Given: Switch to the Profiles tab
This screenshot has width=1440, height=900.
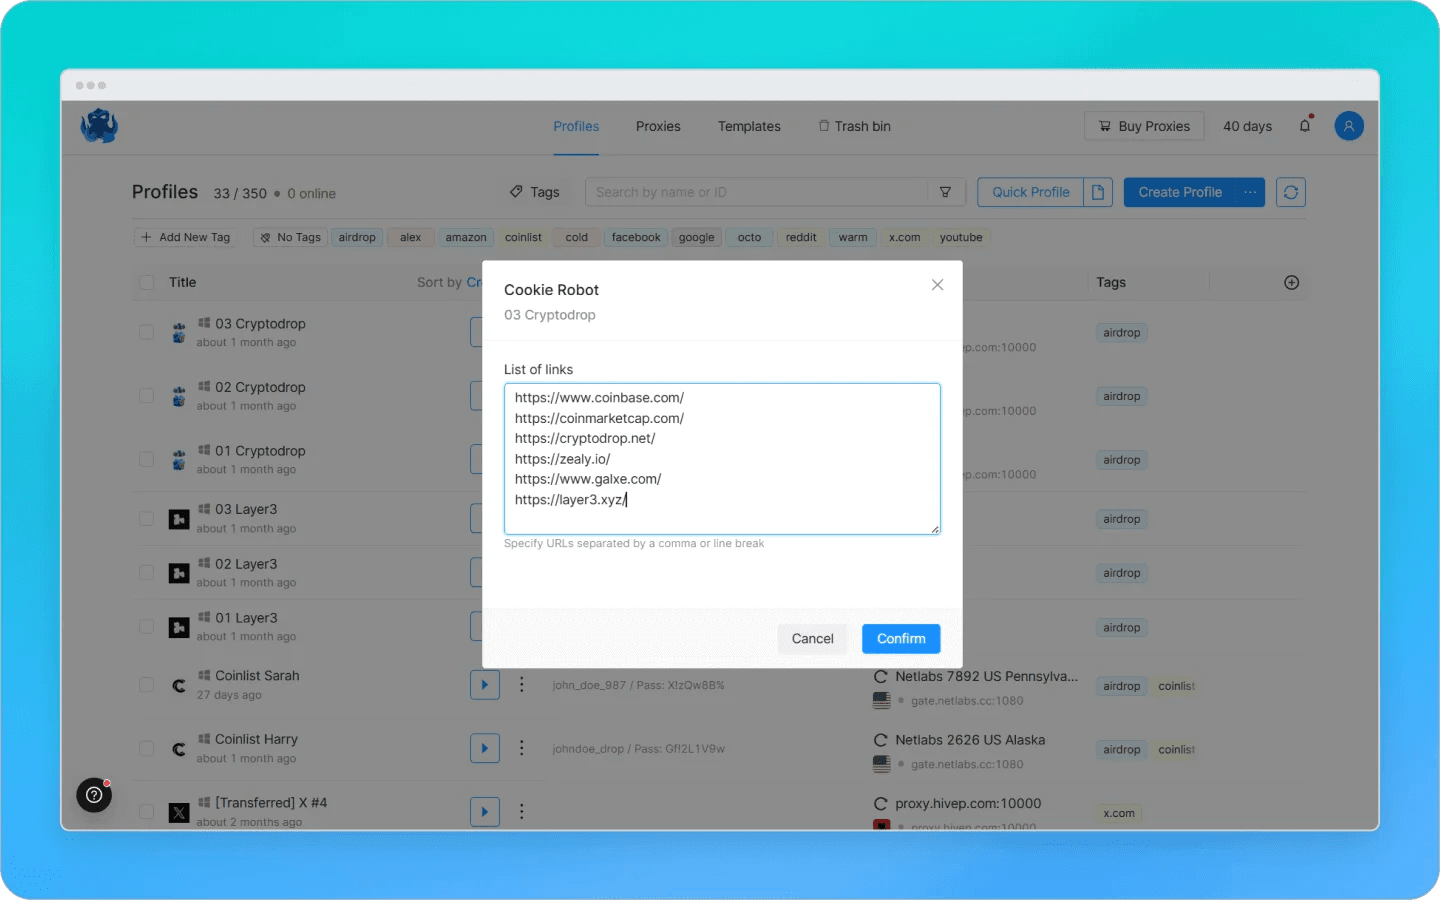Looking at the screenshot, I should pos(576,126).
